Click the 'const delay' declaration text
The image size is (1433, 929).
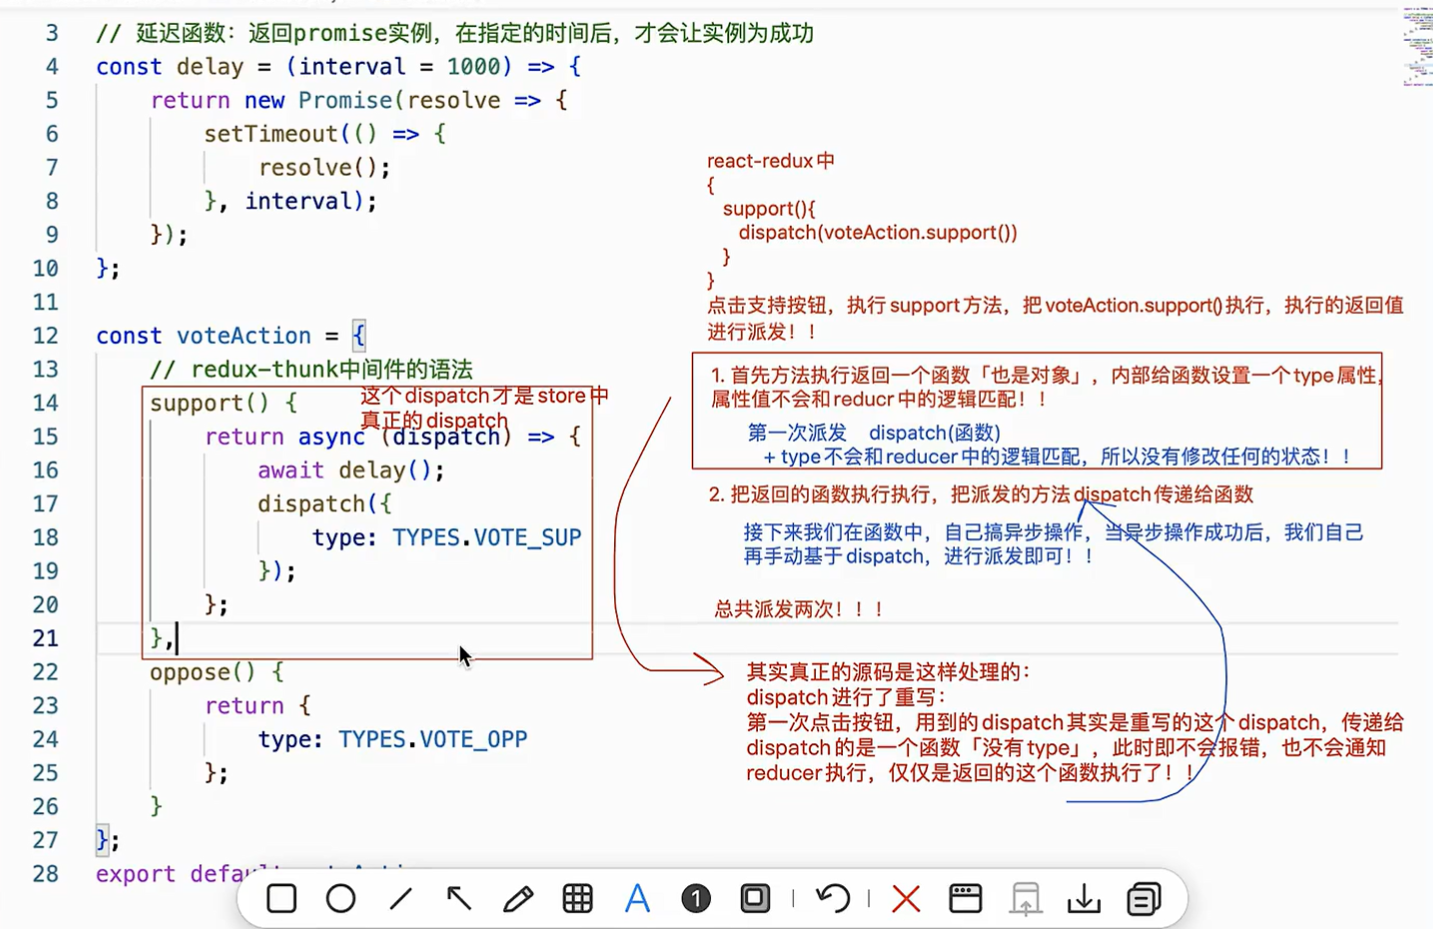pos(170,67)
